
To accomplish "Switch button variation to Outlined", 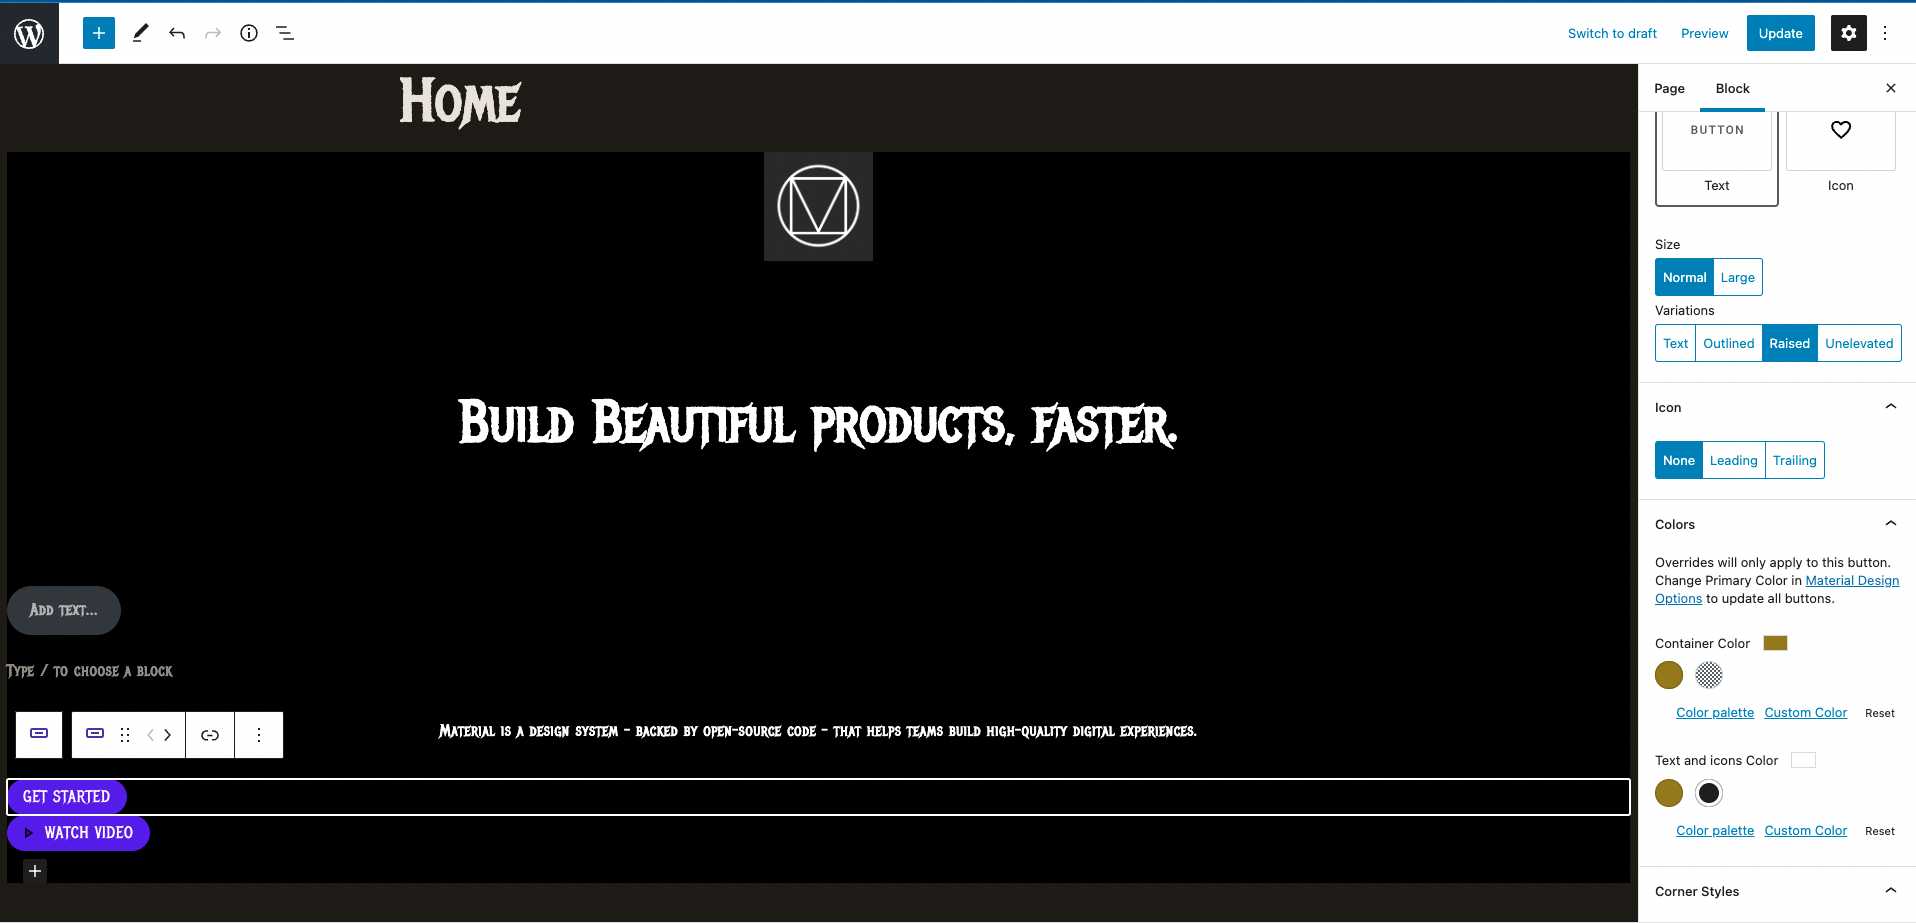I will pos(1728,343).
